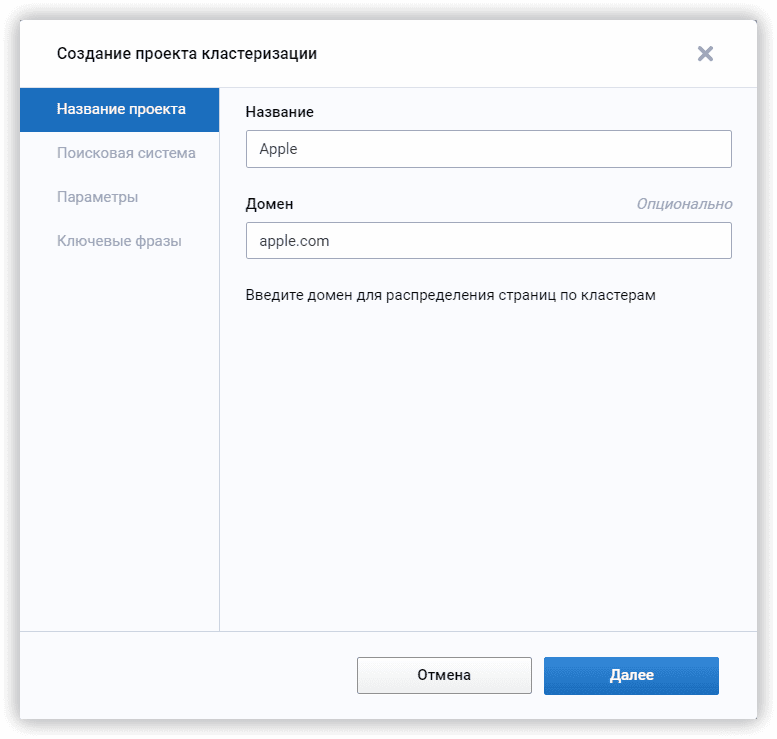Switch to the Ключевые фразы step
777x739 pixels.
pos(119,241)
